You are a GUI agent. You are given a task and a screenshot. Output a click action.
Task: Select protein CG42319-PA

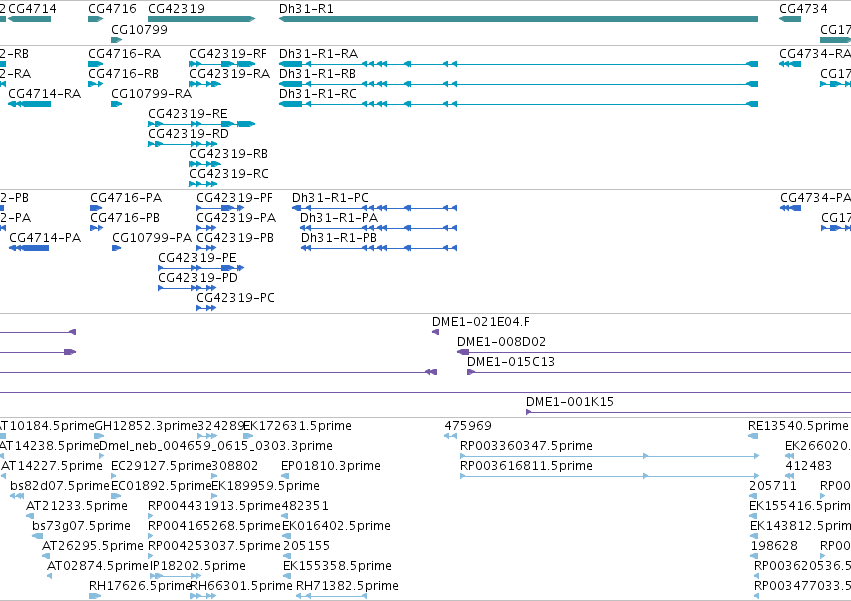(x=236, y=218)
